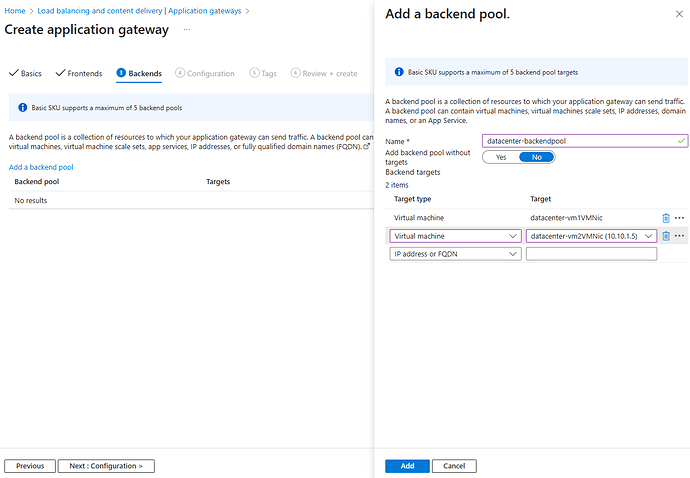The height and width of the screenshot is (478, 690).
Task: Click the Add a backend pool link
Action: 41,167
